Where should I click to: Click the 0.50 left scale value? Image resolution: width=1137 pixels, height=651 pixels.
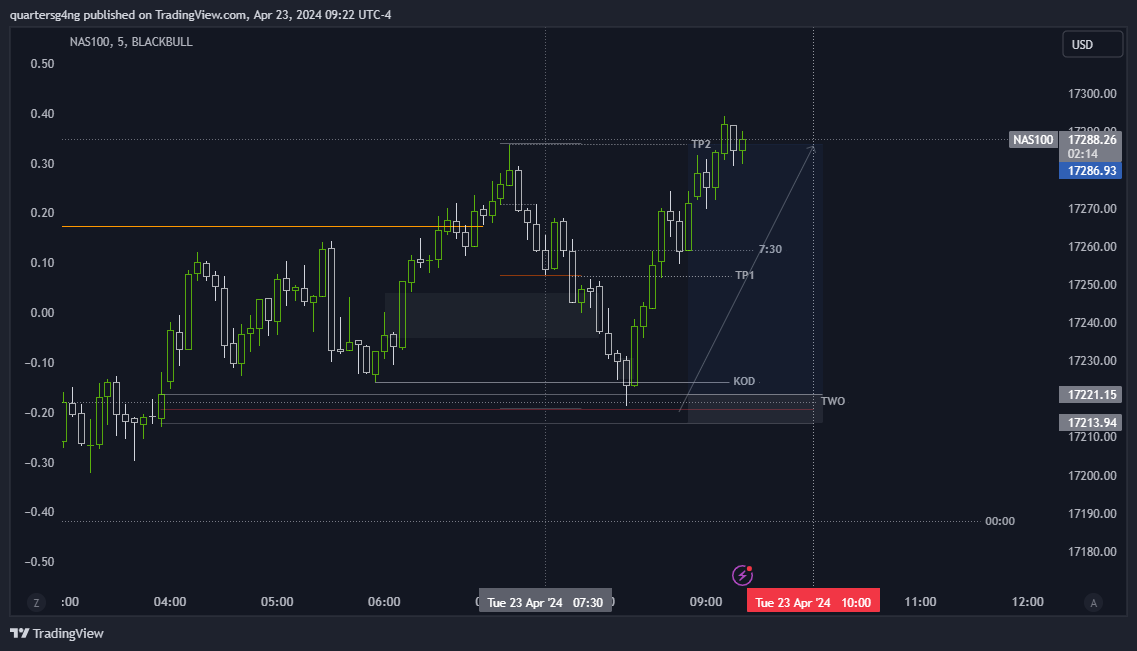coord(42,64)
